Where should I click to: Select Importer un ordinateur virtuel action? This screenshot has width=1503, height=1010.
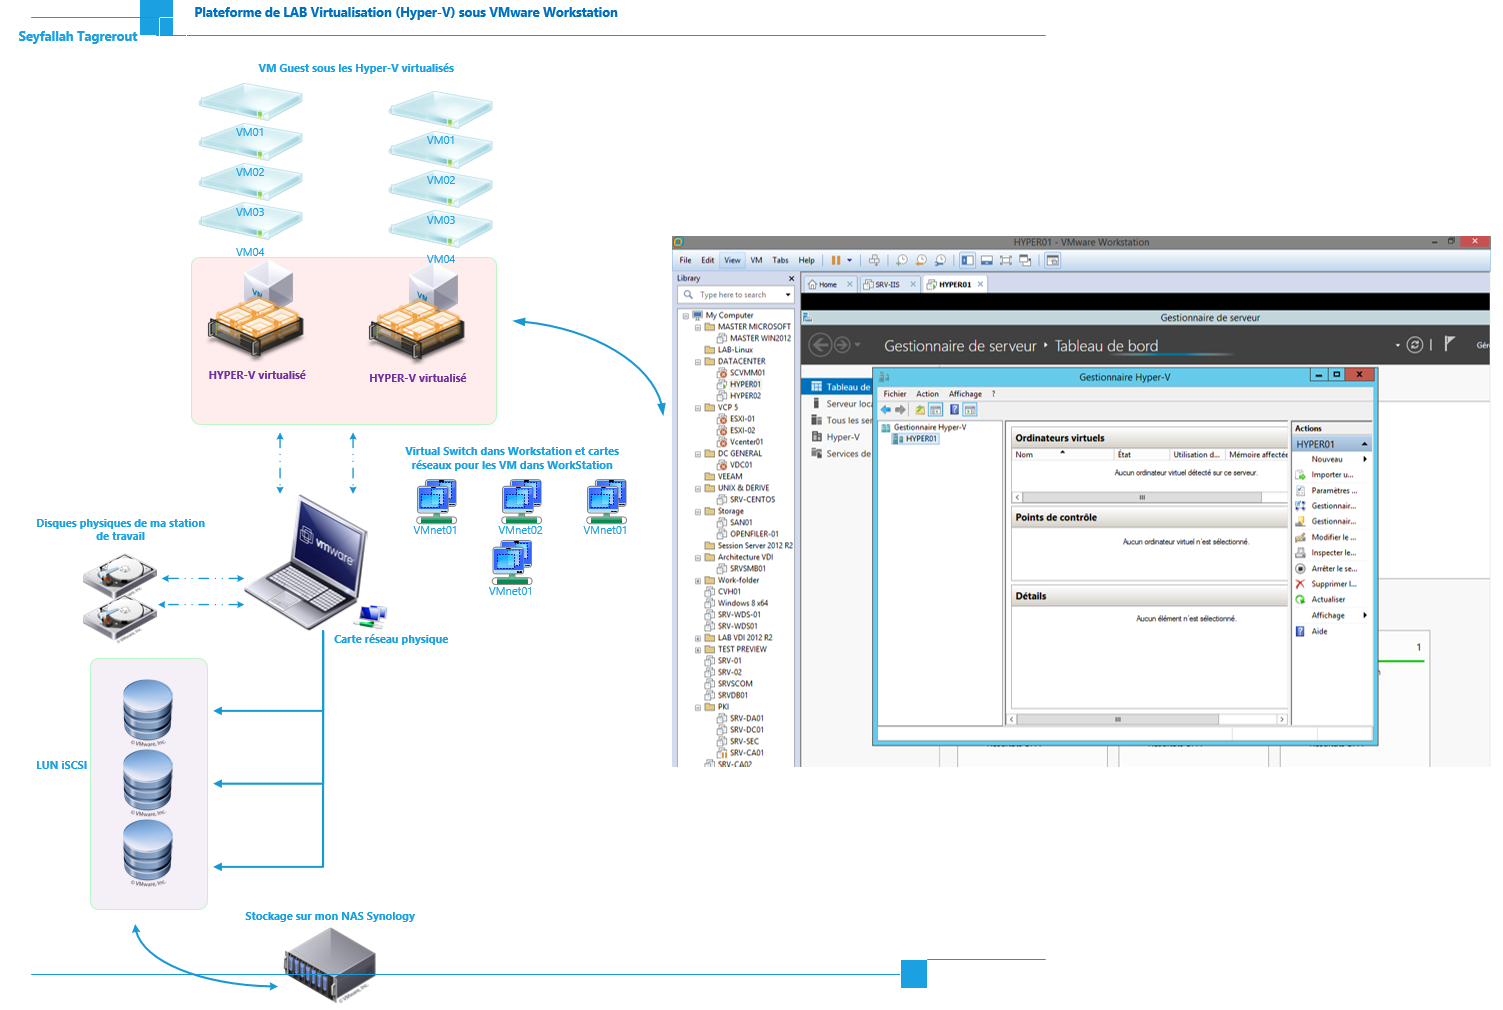tap(1330, 474)
